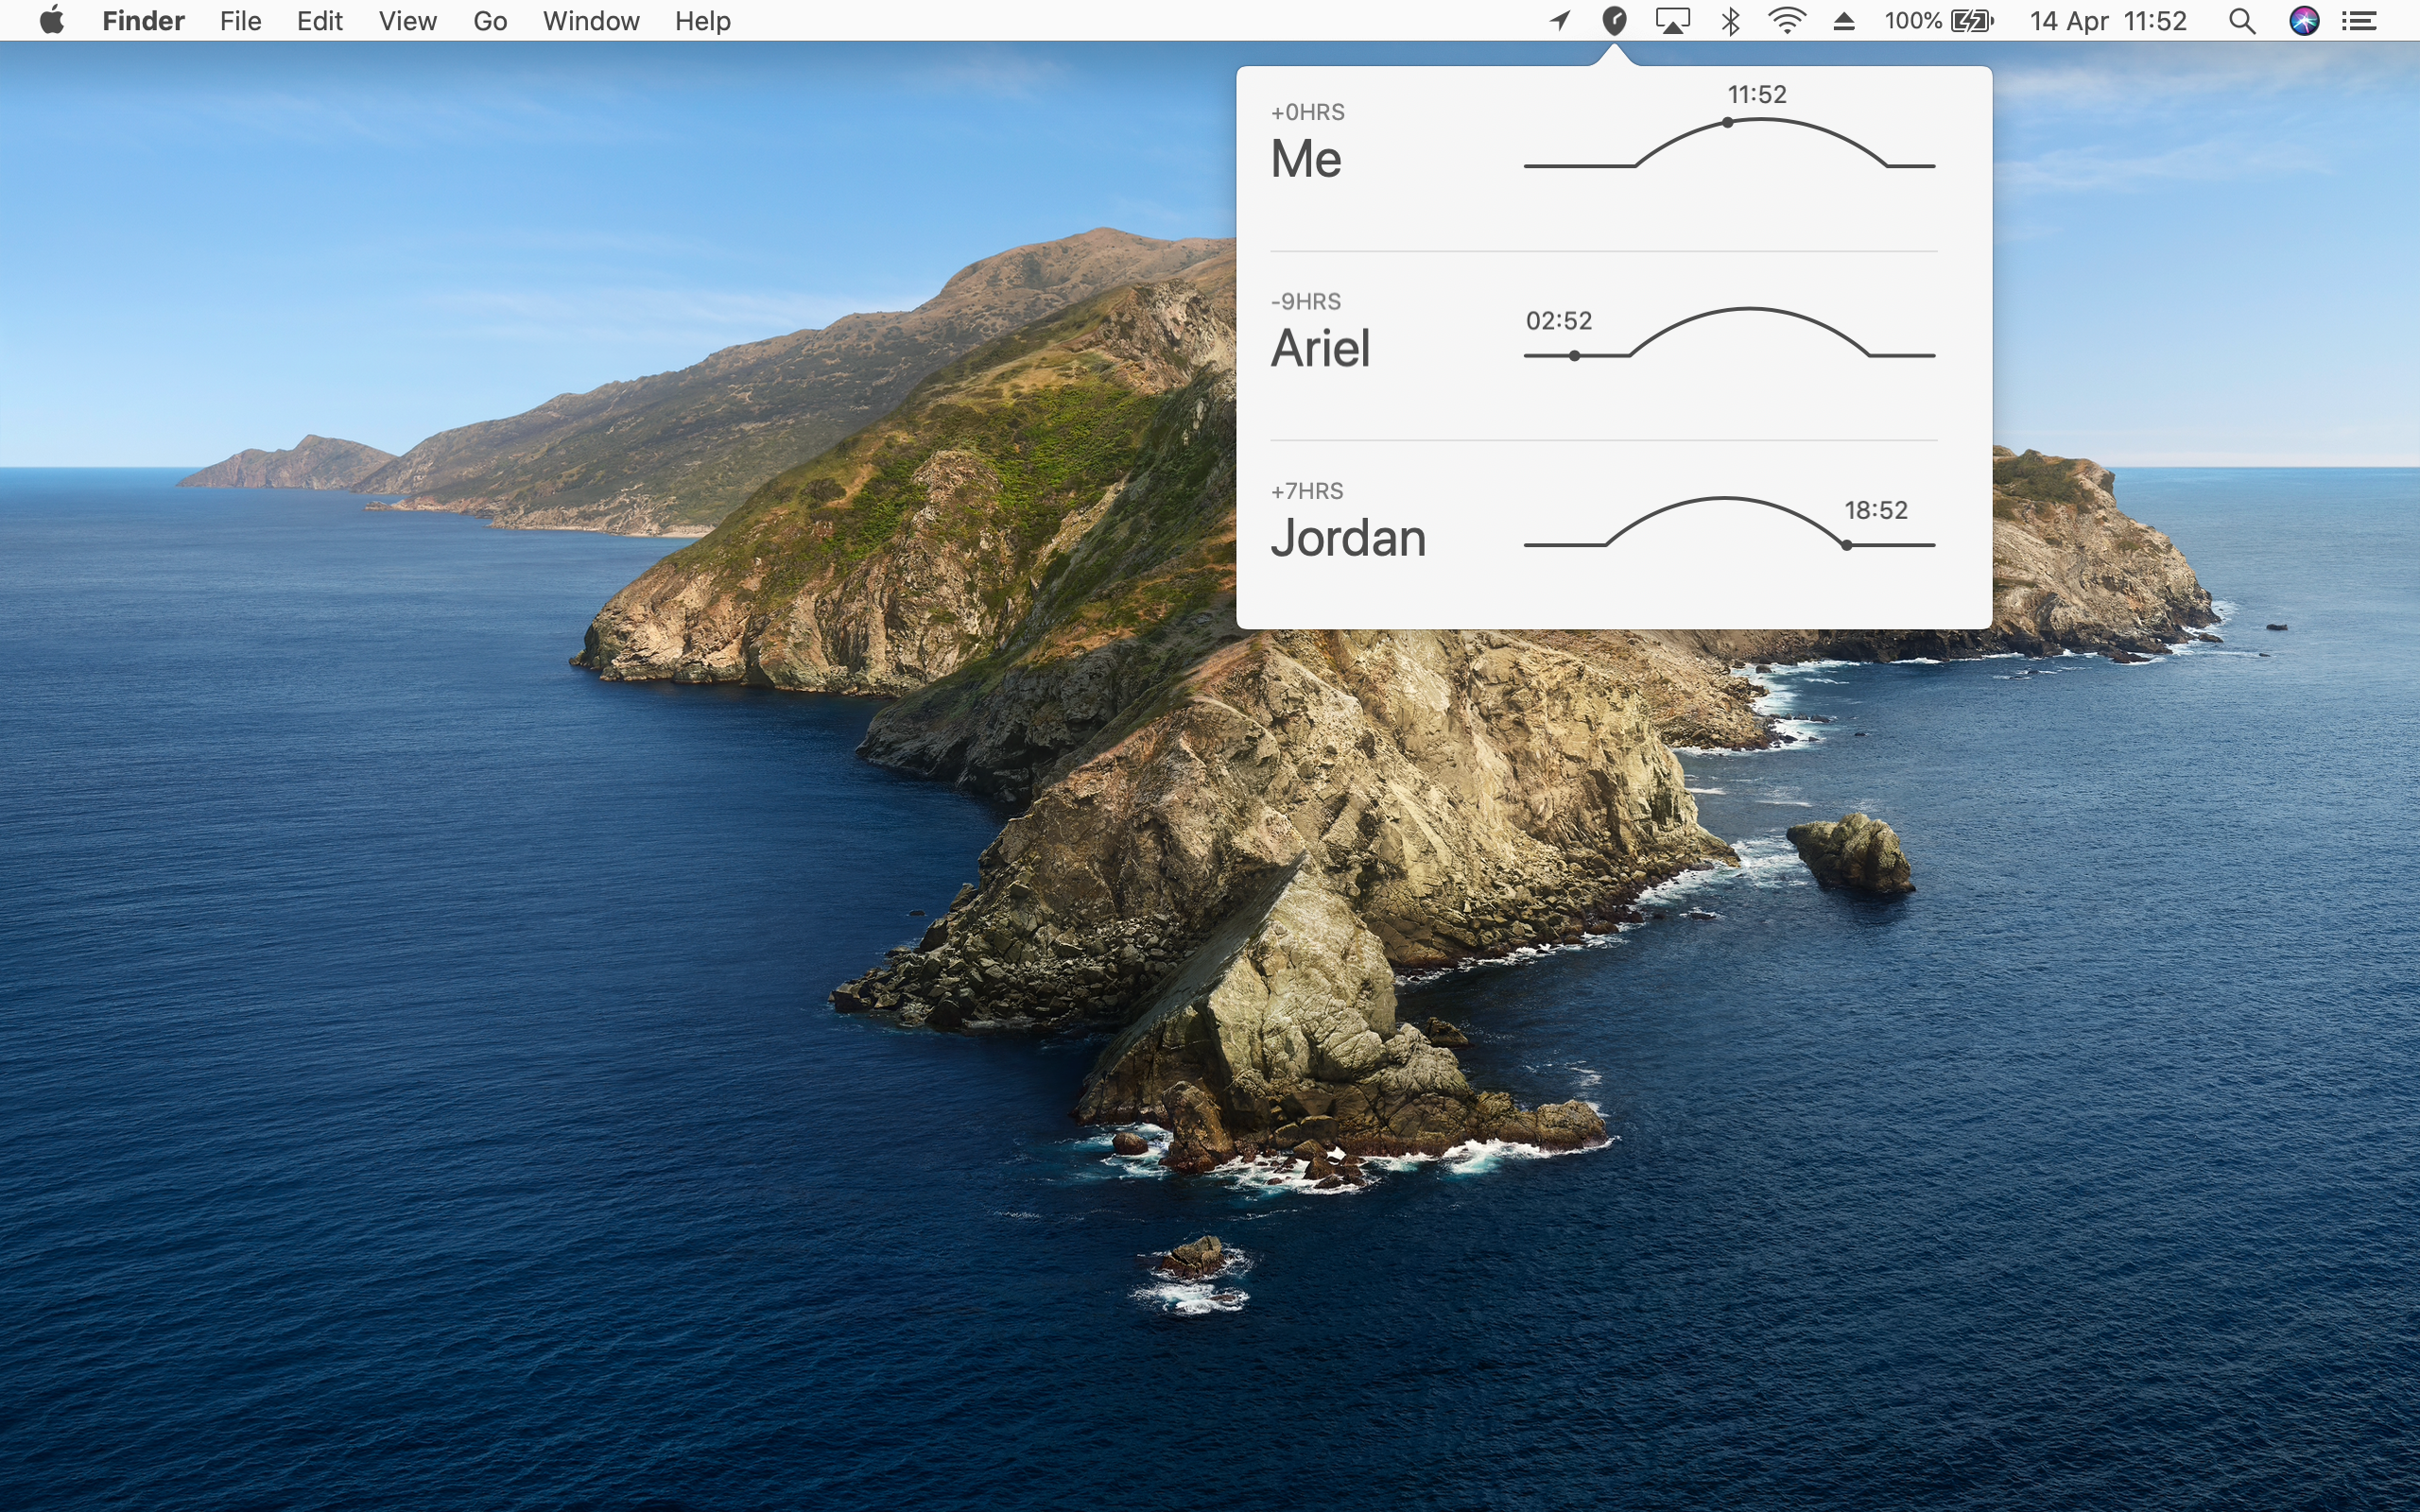Open the Bluetooth status menu
The height and width of the screenshot is (1512, 2420).
(1731, 21)
